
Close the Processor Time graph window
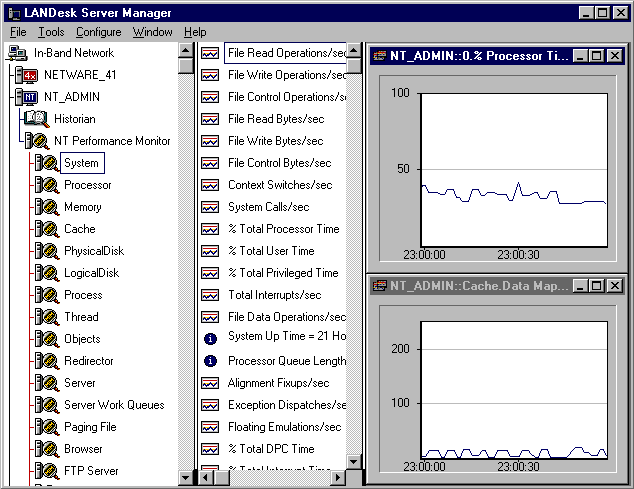tap(615, 55)
